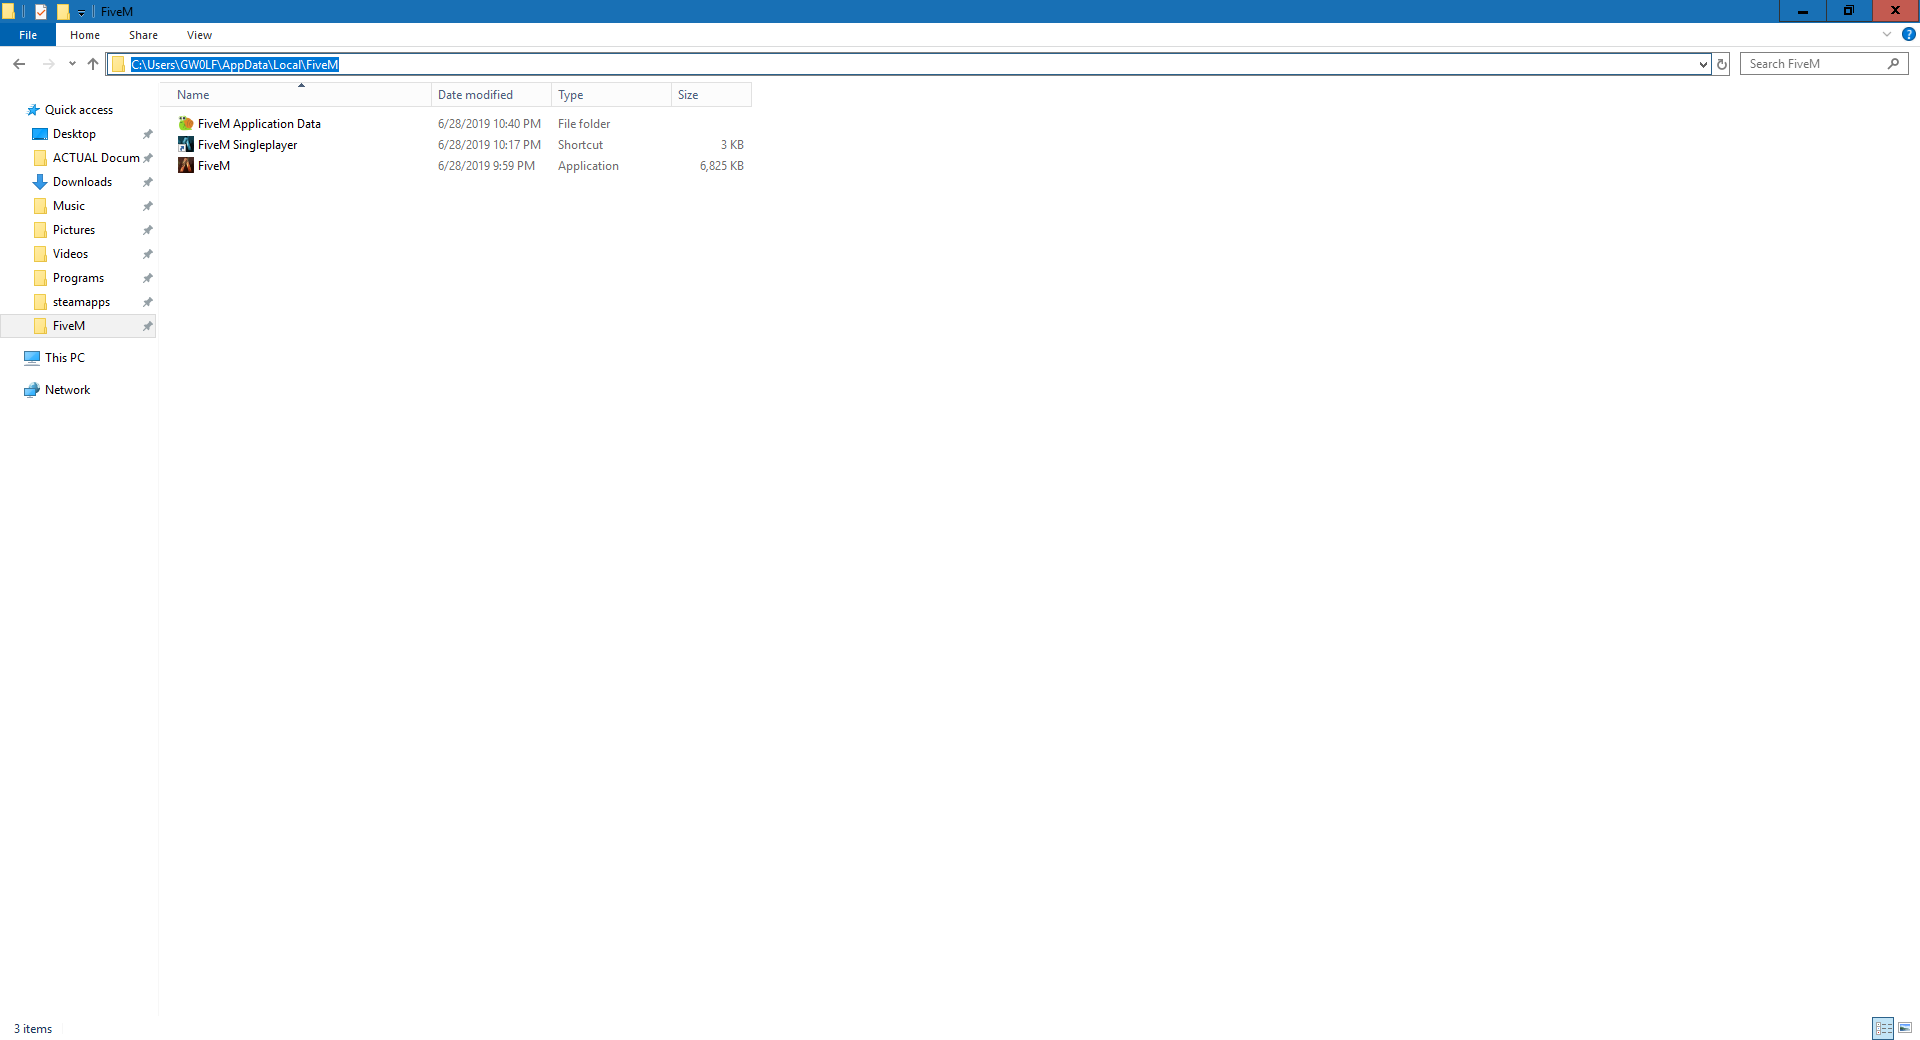Click the Music pin icon
This screenshot has height=1040, width=1920.
click(x=148, y=206)
